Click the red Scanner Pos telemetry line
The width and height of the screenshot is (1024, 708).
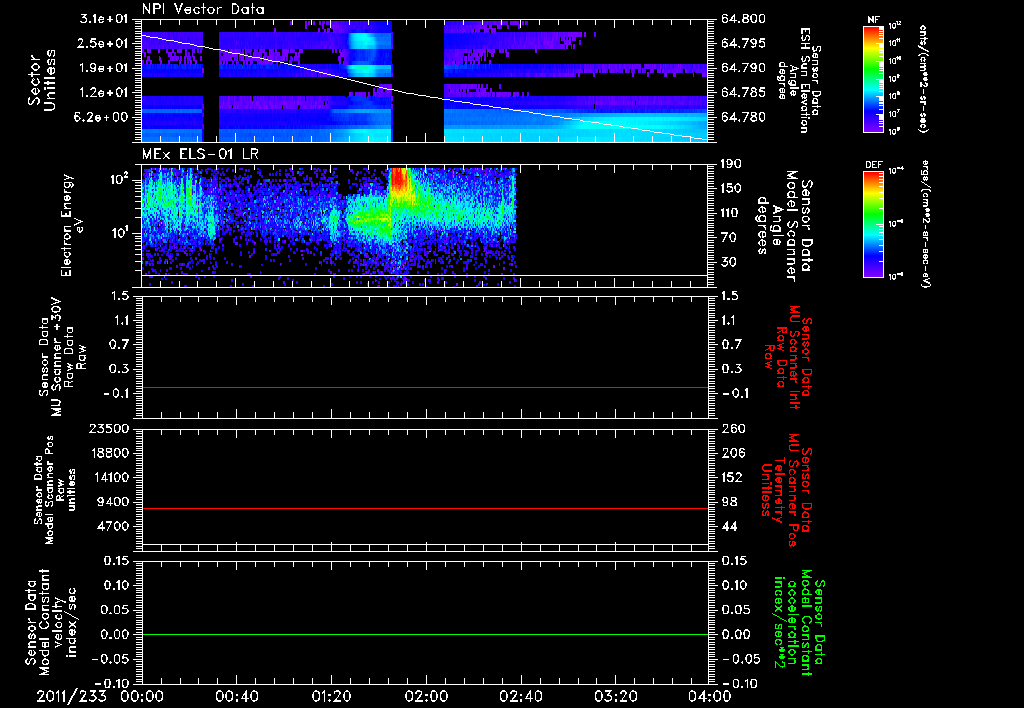click(x=424, y=508)
